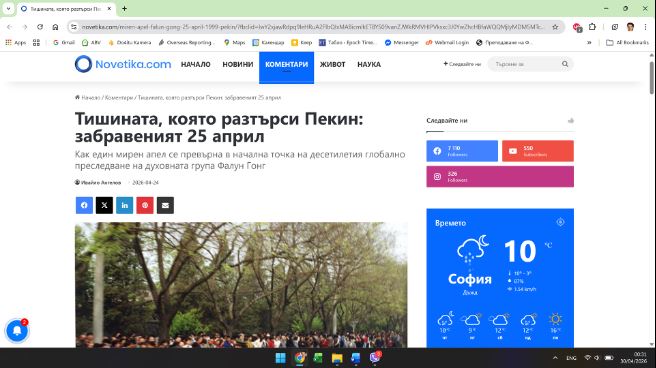Show hidden system tray icons
Image resolution: width=656 pixels, height=368 pixels.
555,358
